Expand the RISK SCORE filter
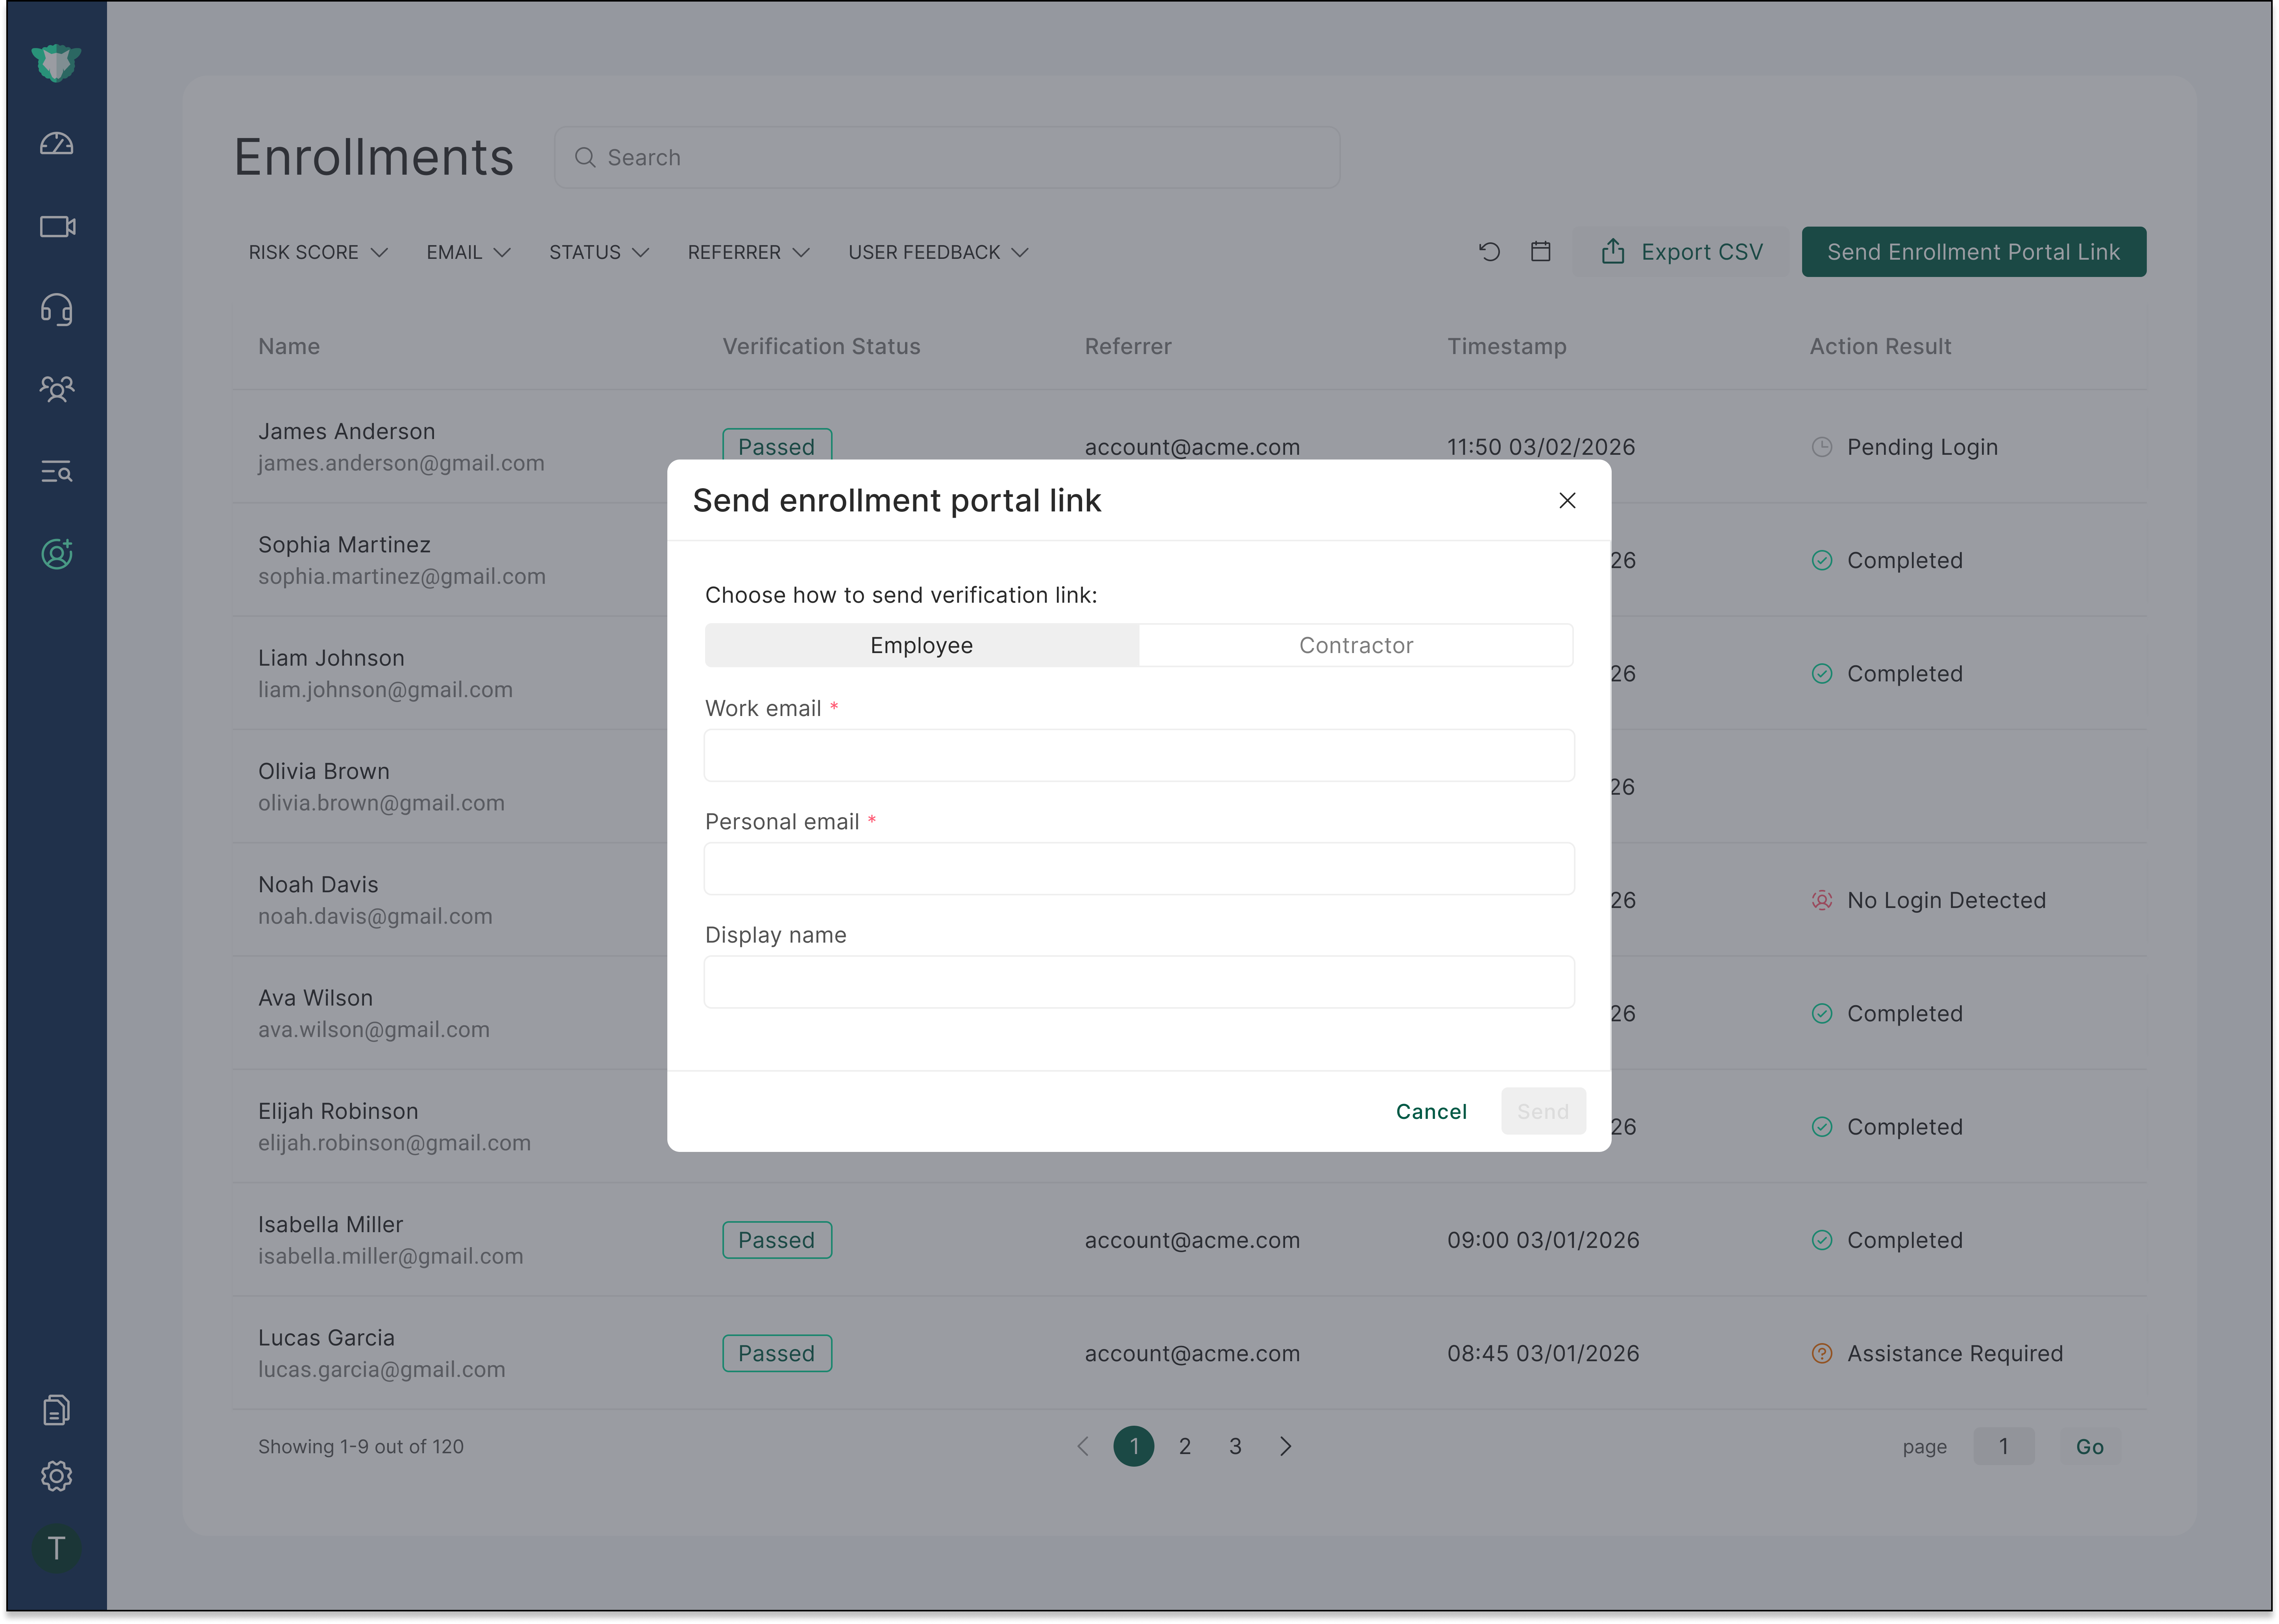The height and width of the screenshot is (1624, 2279). [x=318, y=252]
